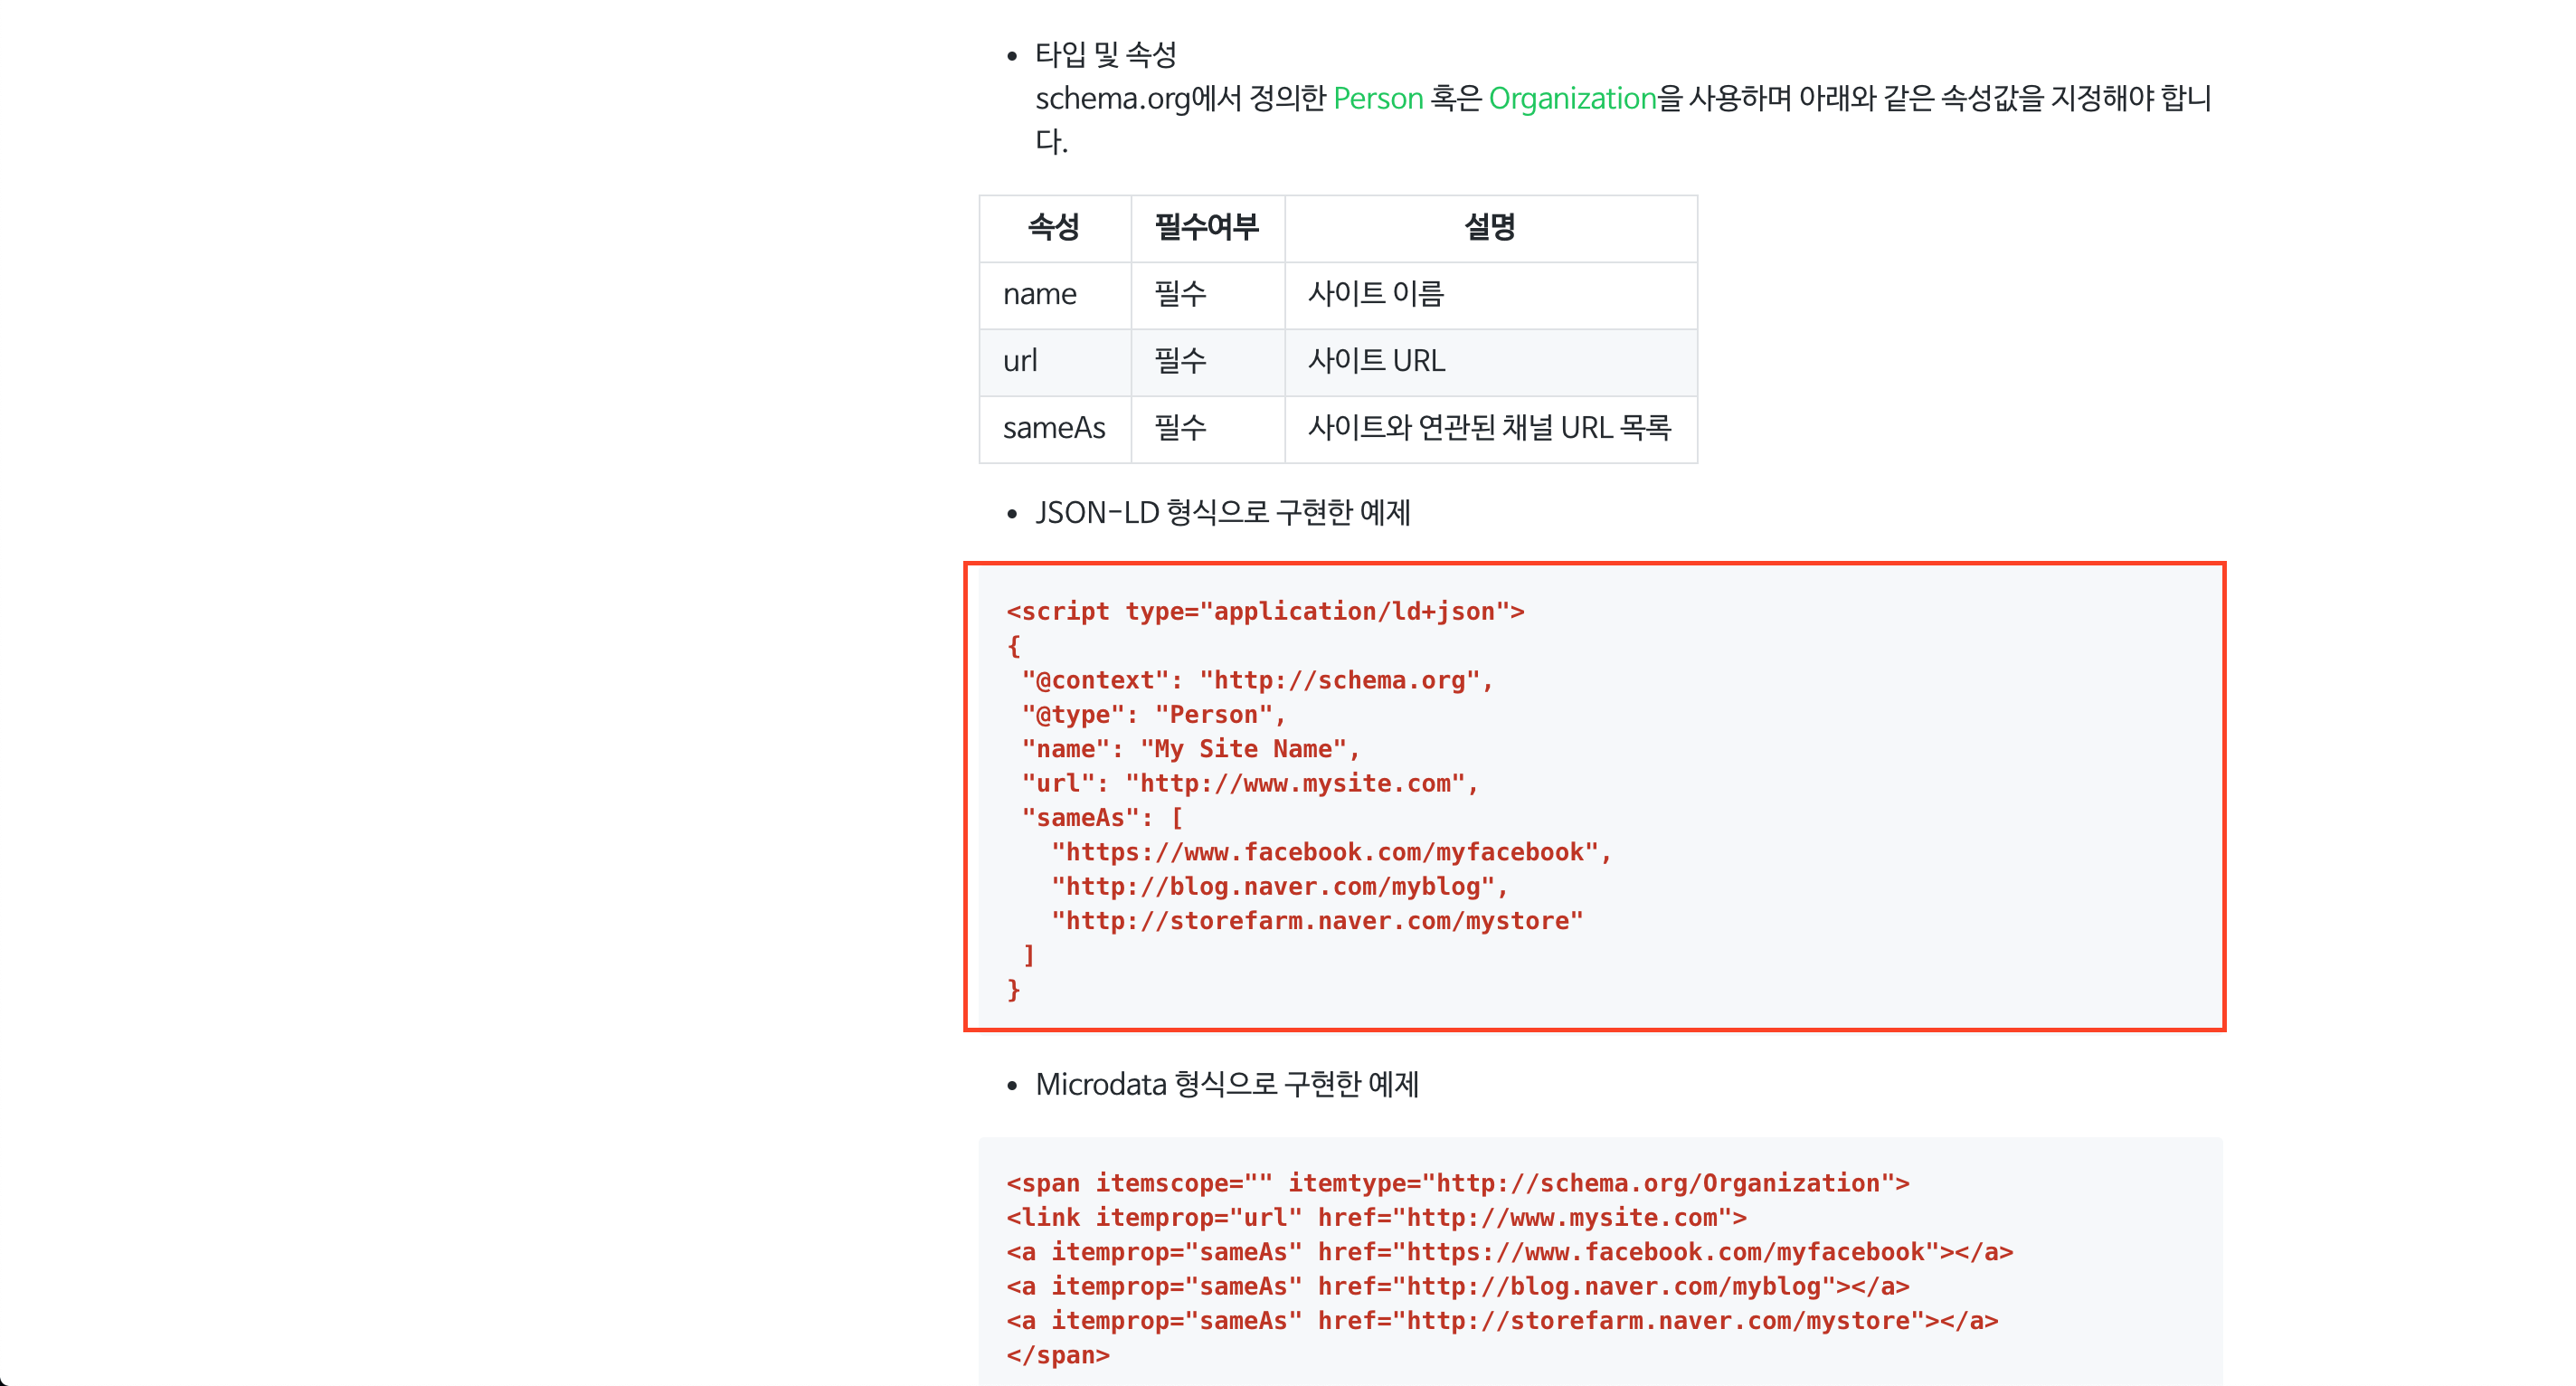Click the Microdata facebook sameAs anchor line
This screenshot has height=1386, width=2576.
coord(1510,1252)
